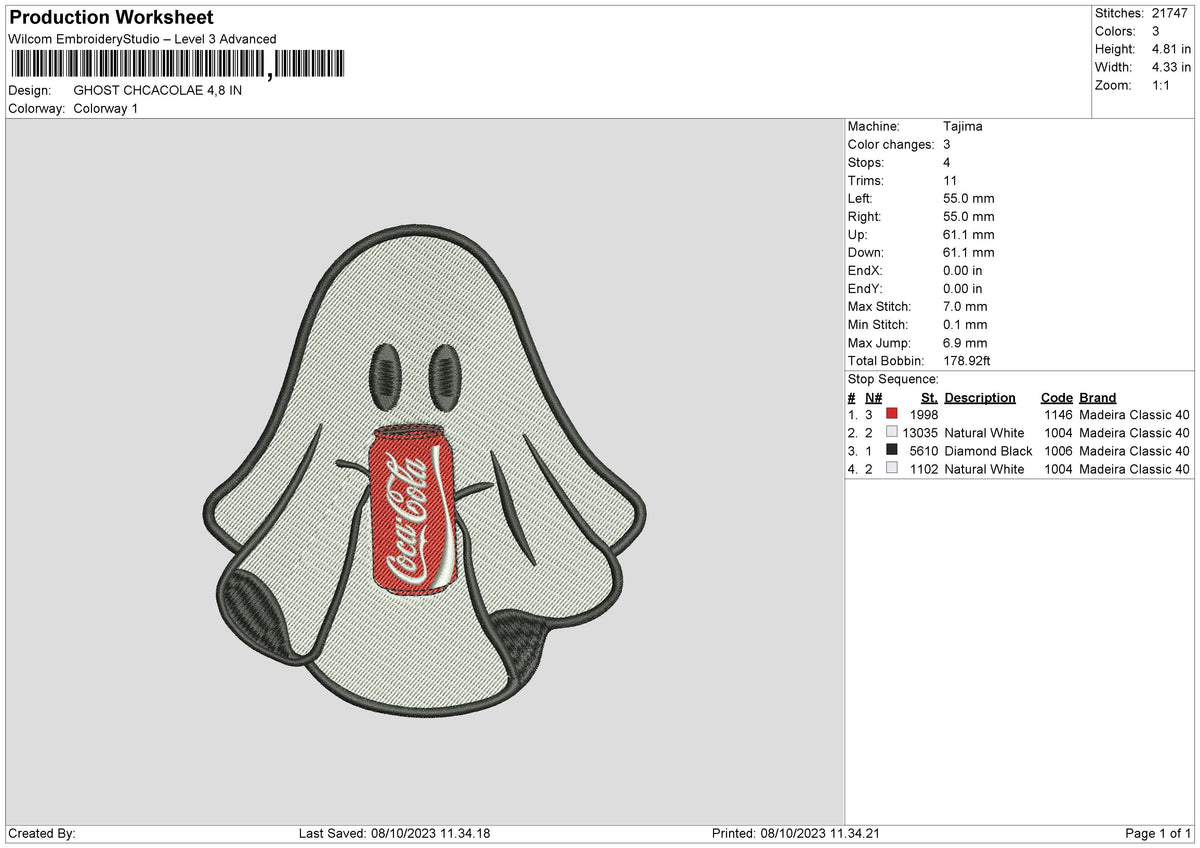Click the Page 1 of 1 label

coord(1156,832)
